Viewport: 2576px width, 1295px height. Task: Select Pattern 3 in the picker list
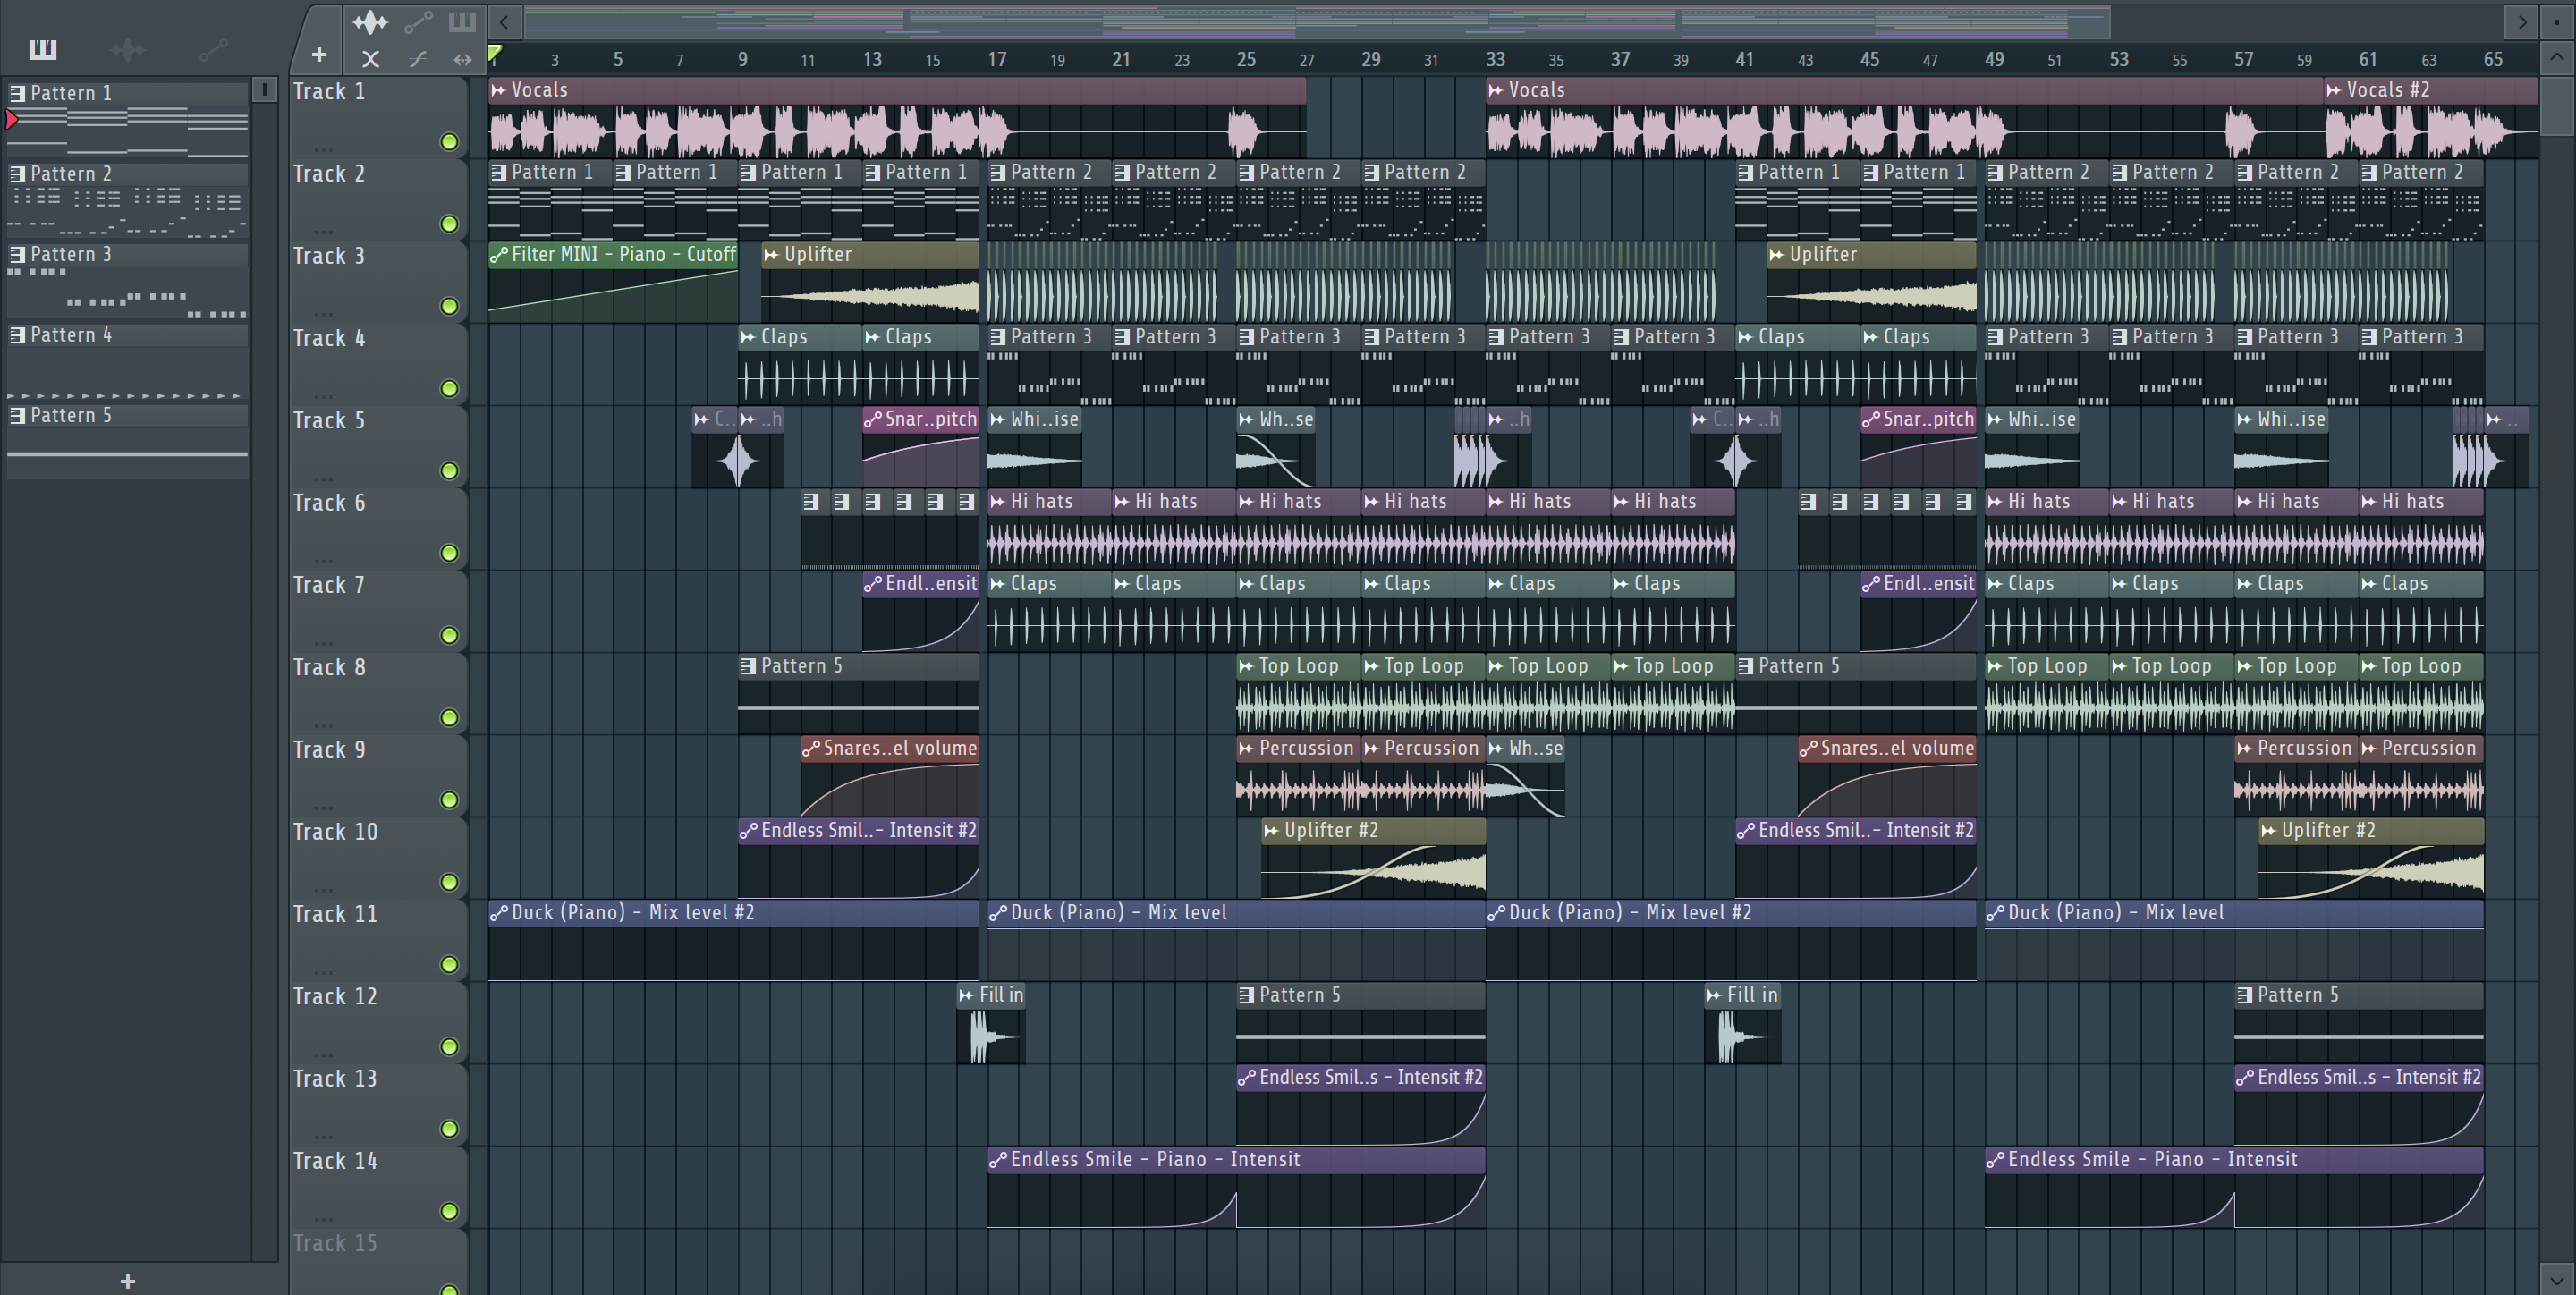point(127,255)
